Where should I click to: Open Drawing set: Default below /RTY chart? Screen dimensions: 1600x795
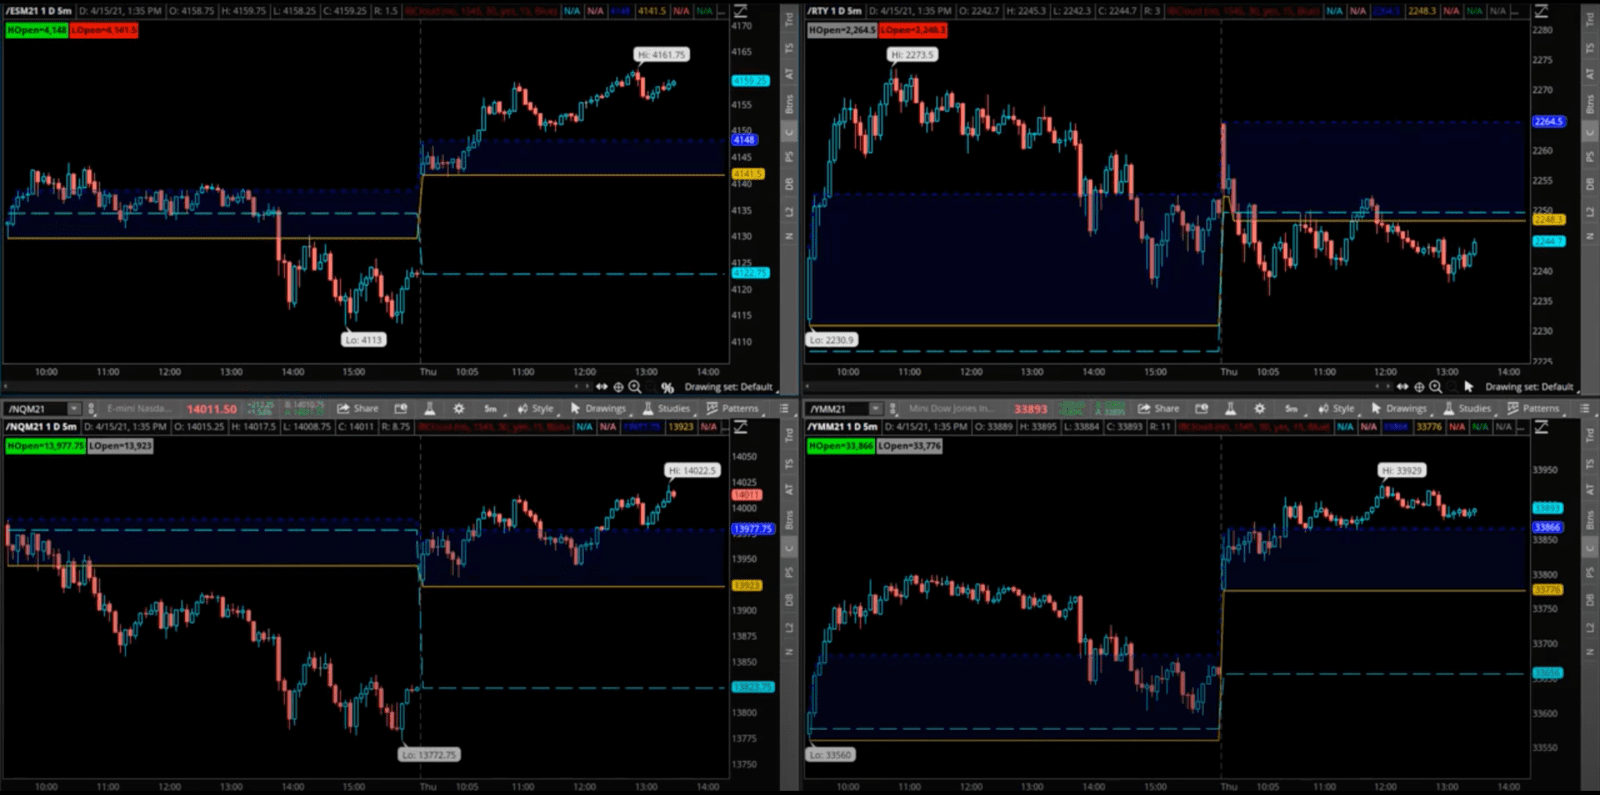pyautogui.click(x=1529, y=387)
